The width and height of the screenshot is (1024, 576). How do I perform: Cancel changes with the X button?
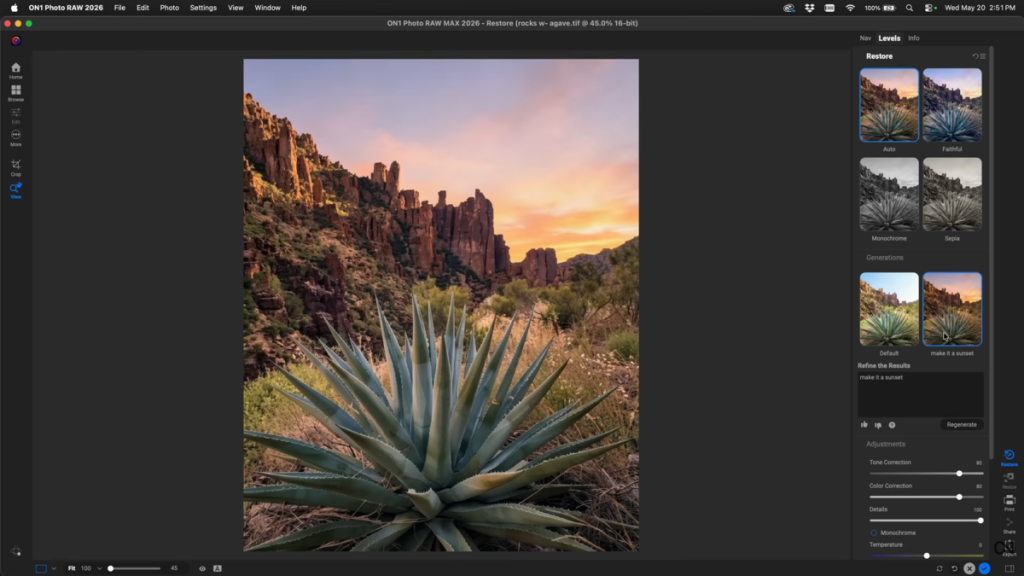click(969, 569)
